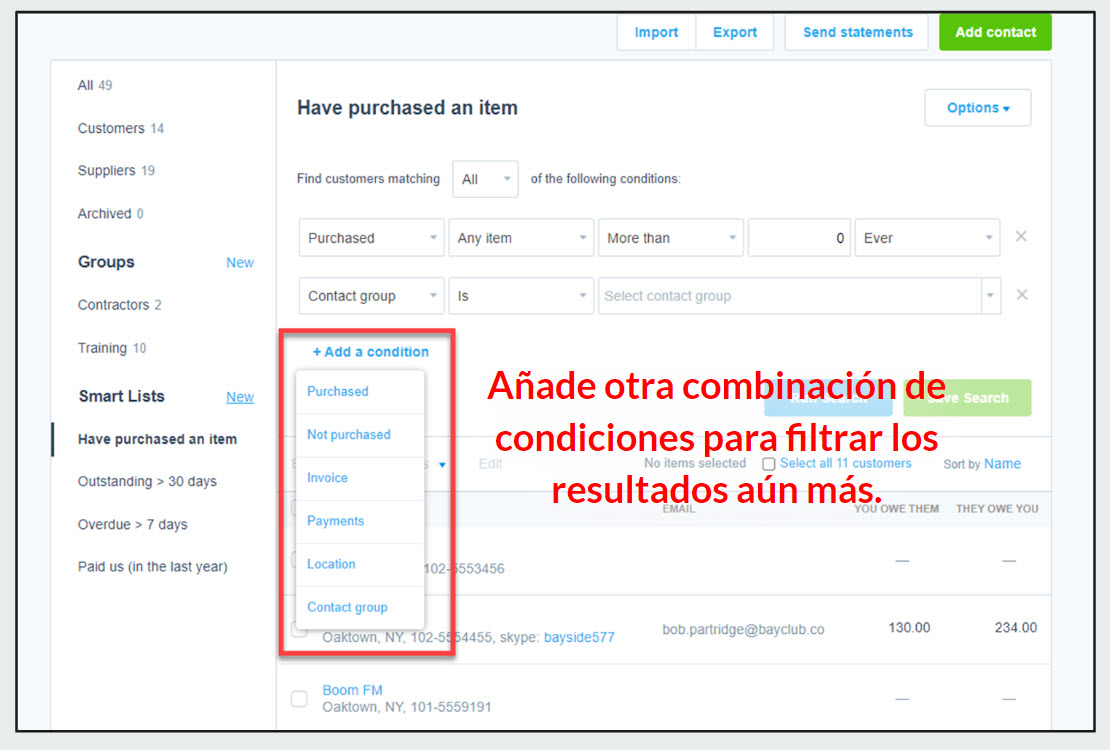Click the green Add contact button
This screenshot has height=750, width=1110.
point(995,32)
